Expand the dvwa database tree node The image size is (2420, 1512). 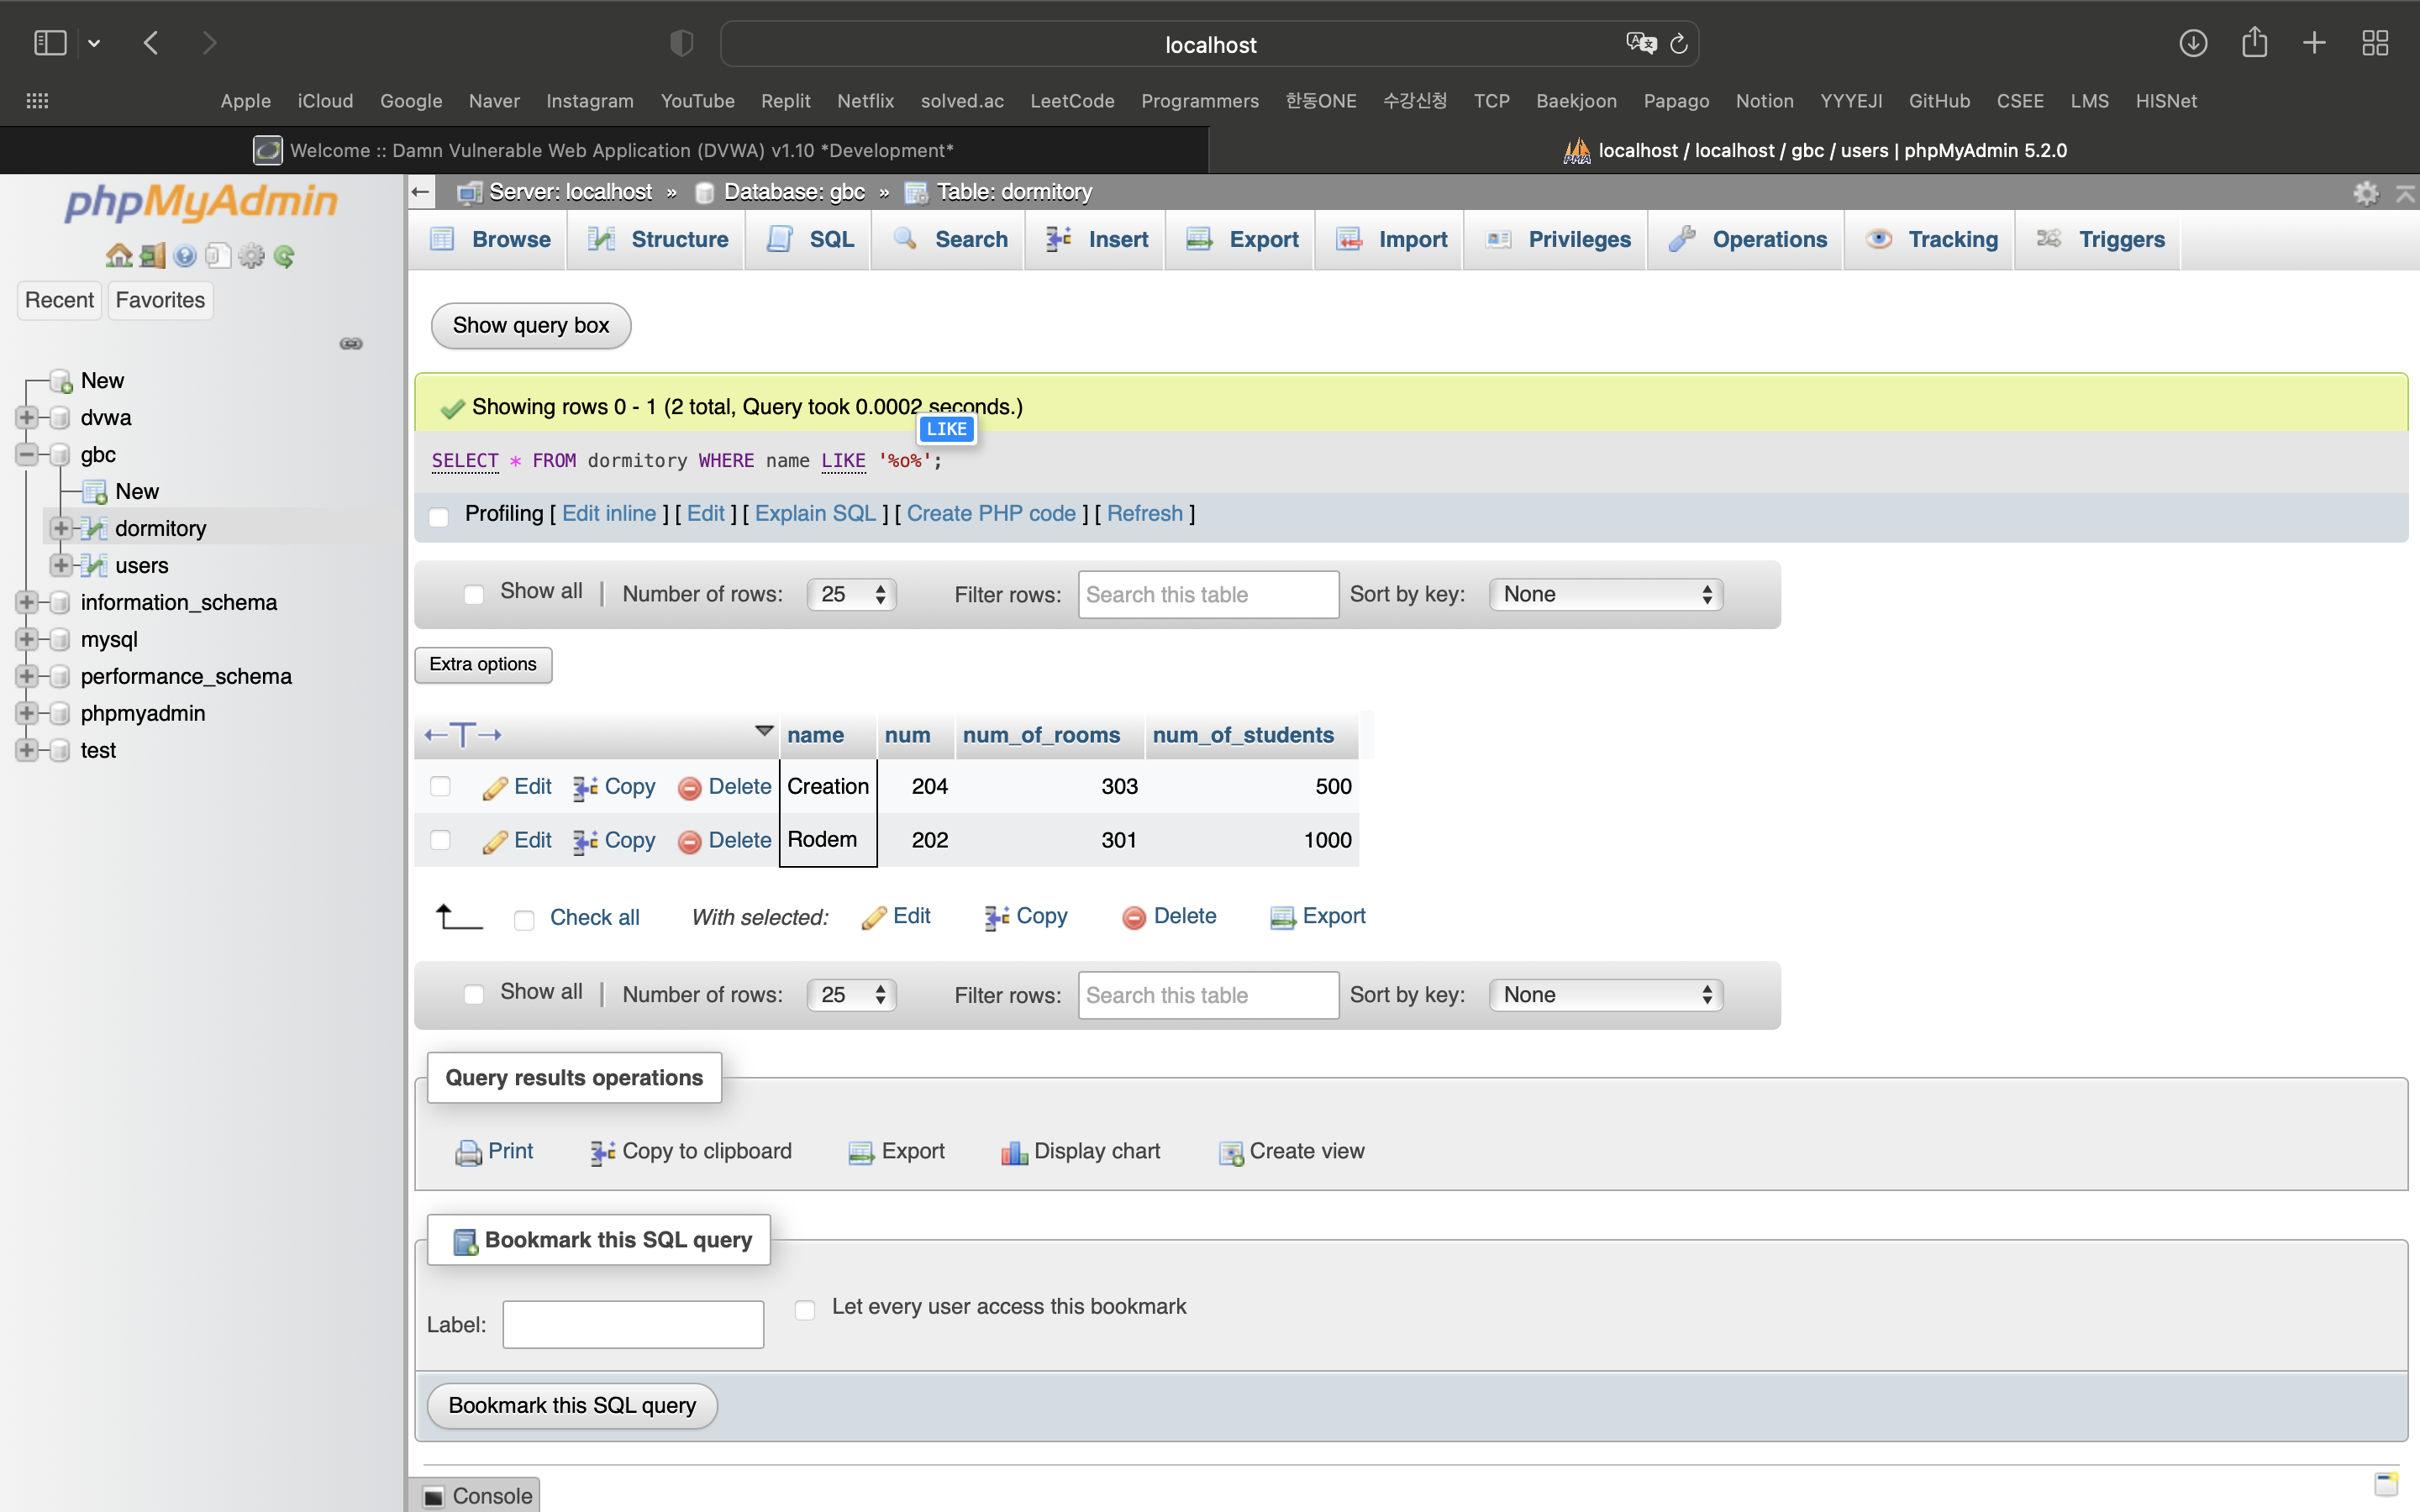pos(27,417)
